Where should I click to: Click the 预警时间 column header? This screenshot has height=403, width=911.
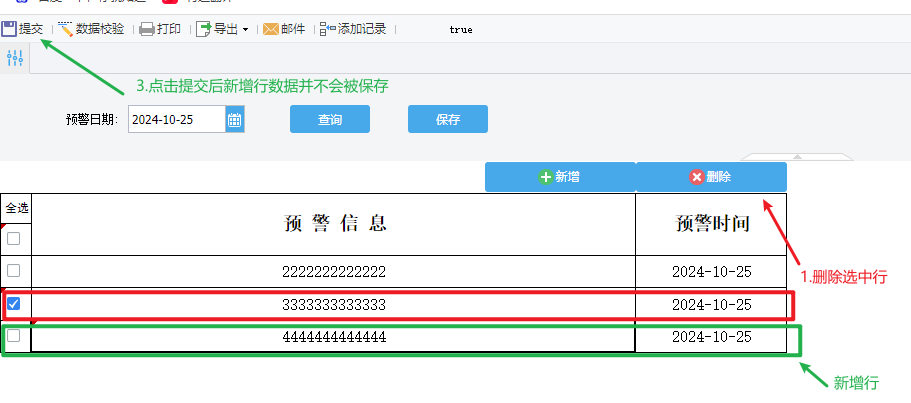(x=712, y=224)
